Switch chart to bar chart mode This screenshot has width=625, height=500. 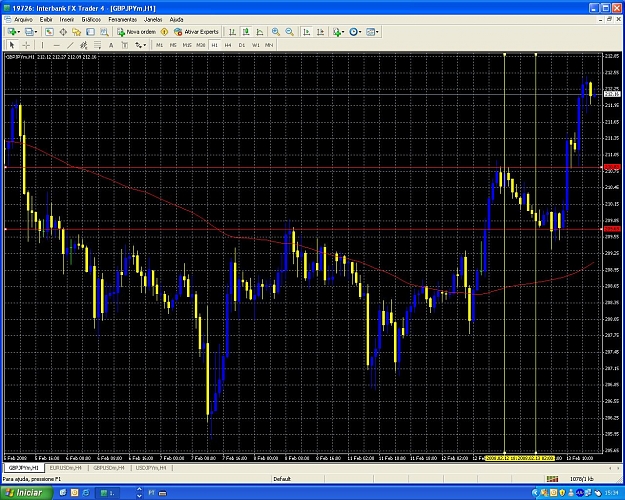[x=232, y=32]
